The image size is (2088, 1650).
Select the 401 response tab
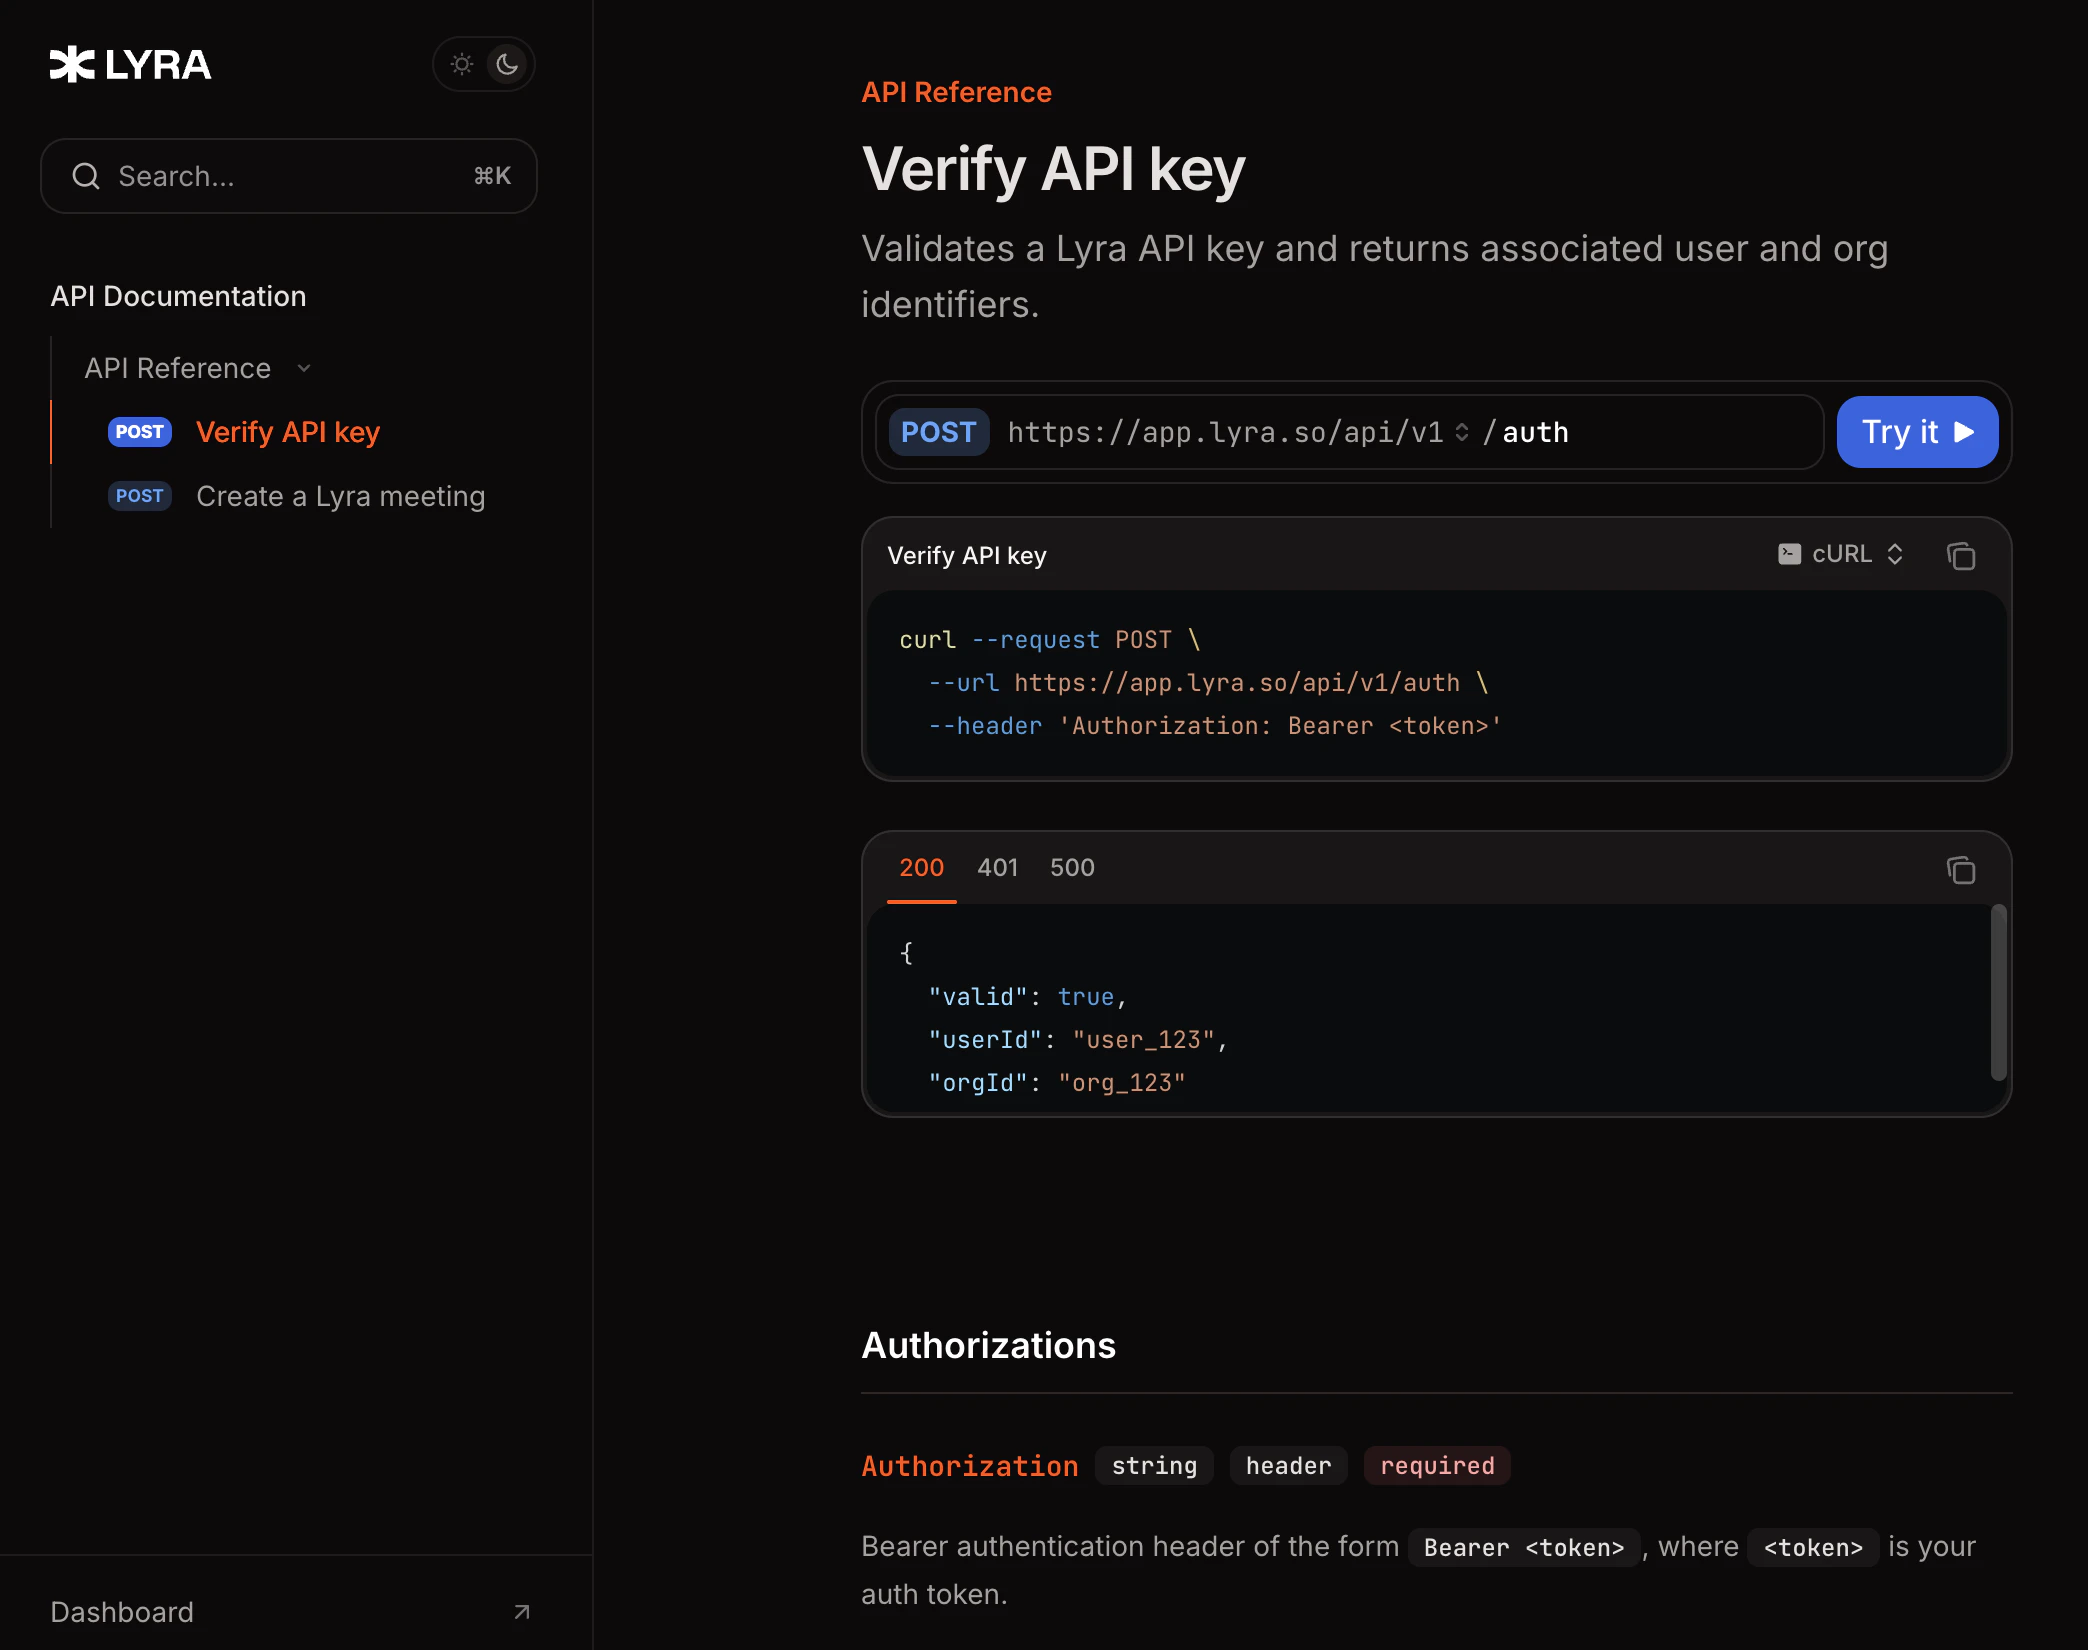997,867
